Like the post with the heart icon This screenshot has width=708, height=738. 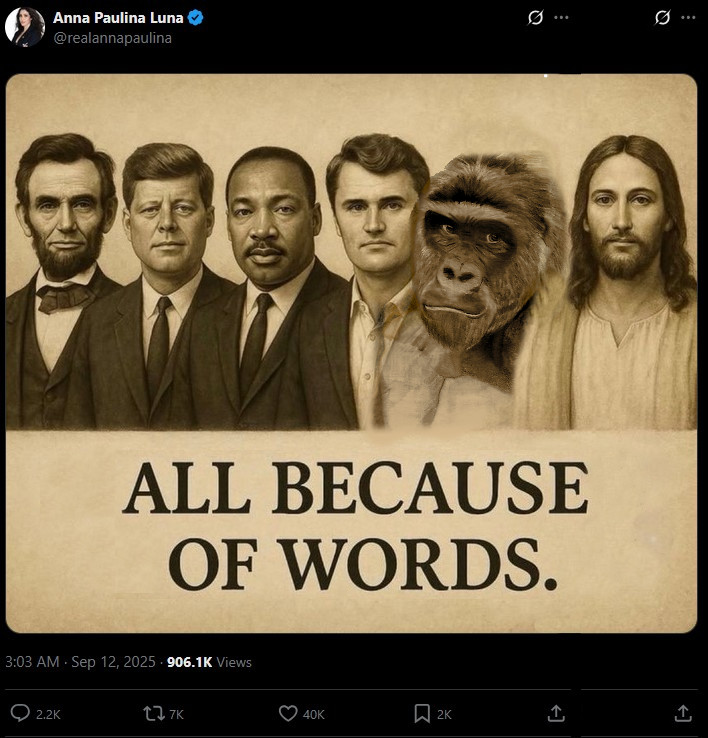[288, 713]
